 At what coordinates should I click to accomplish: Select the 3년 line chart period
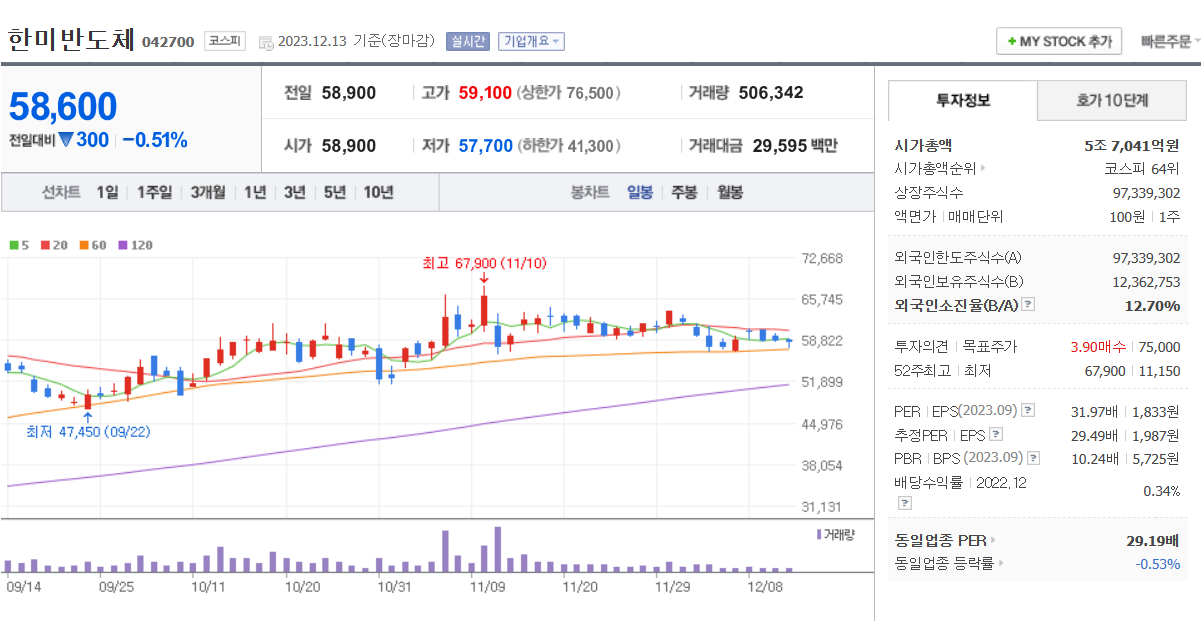click(294, 192)
